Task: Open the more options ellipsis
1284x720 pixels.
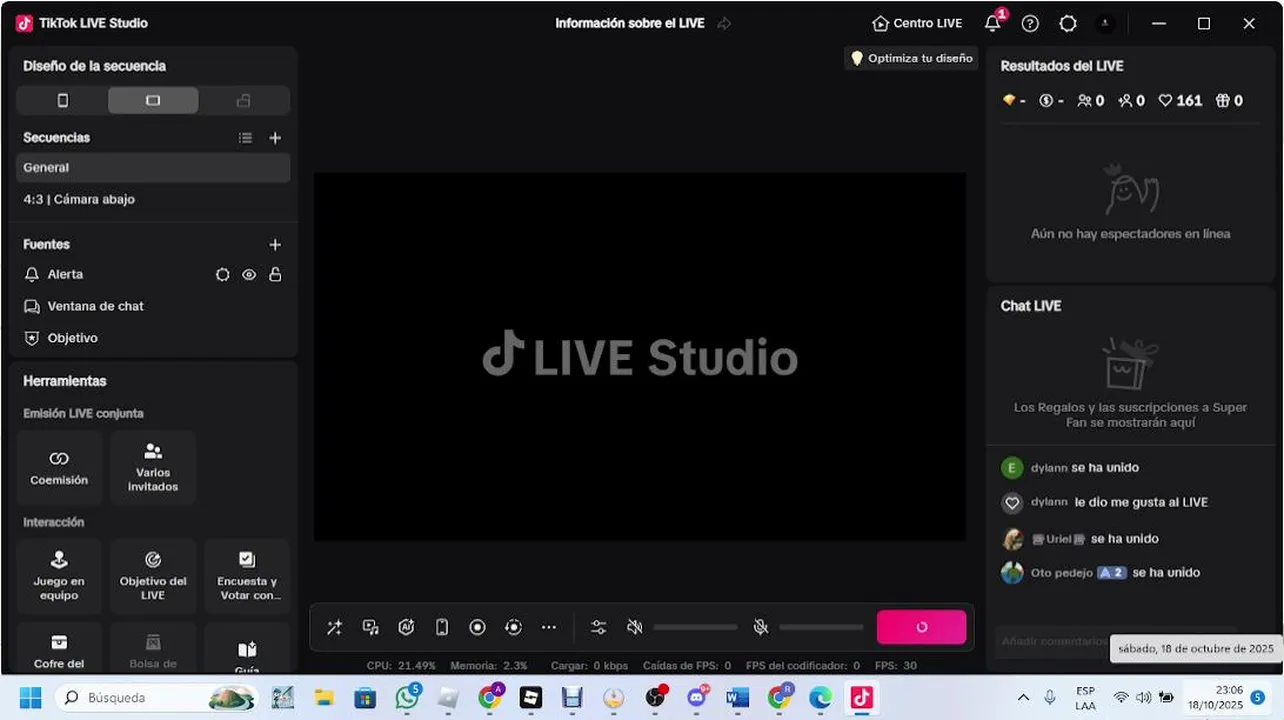Action: [x=549, y=627]
